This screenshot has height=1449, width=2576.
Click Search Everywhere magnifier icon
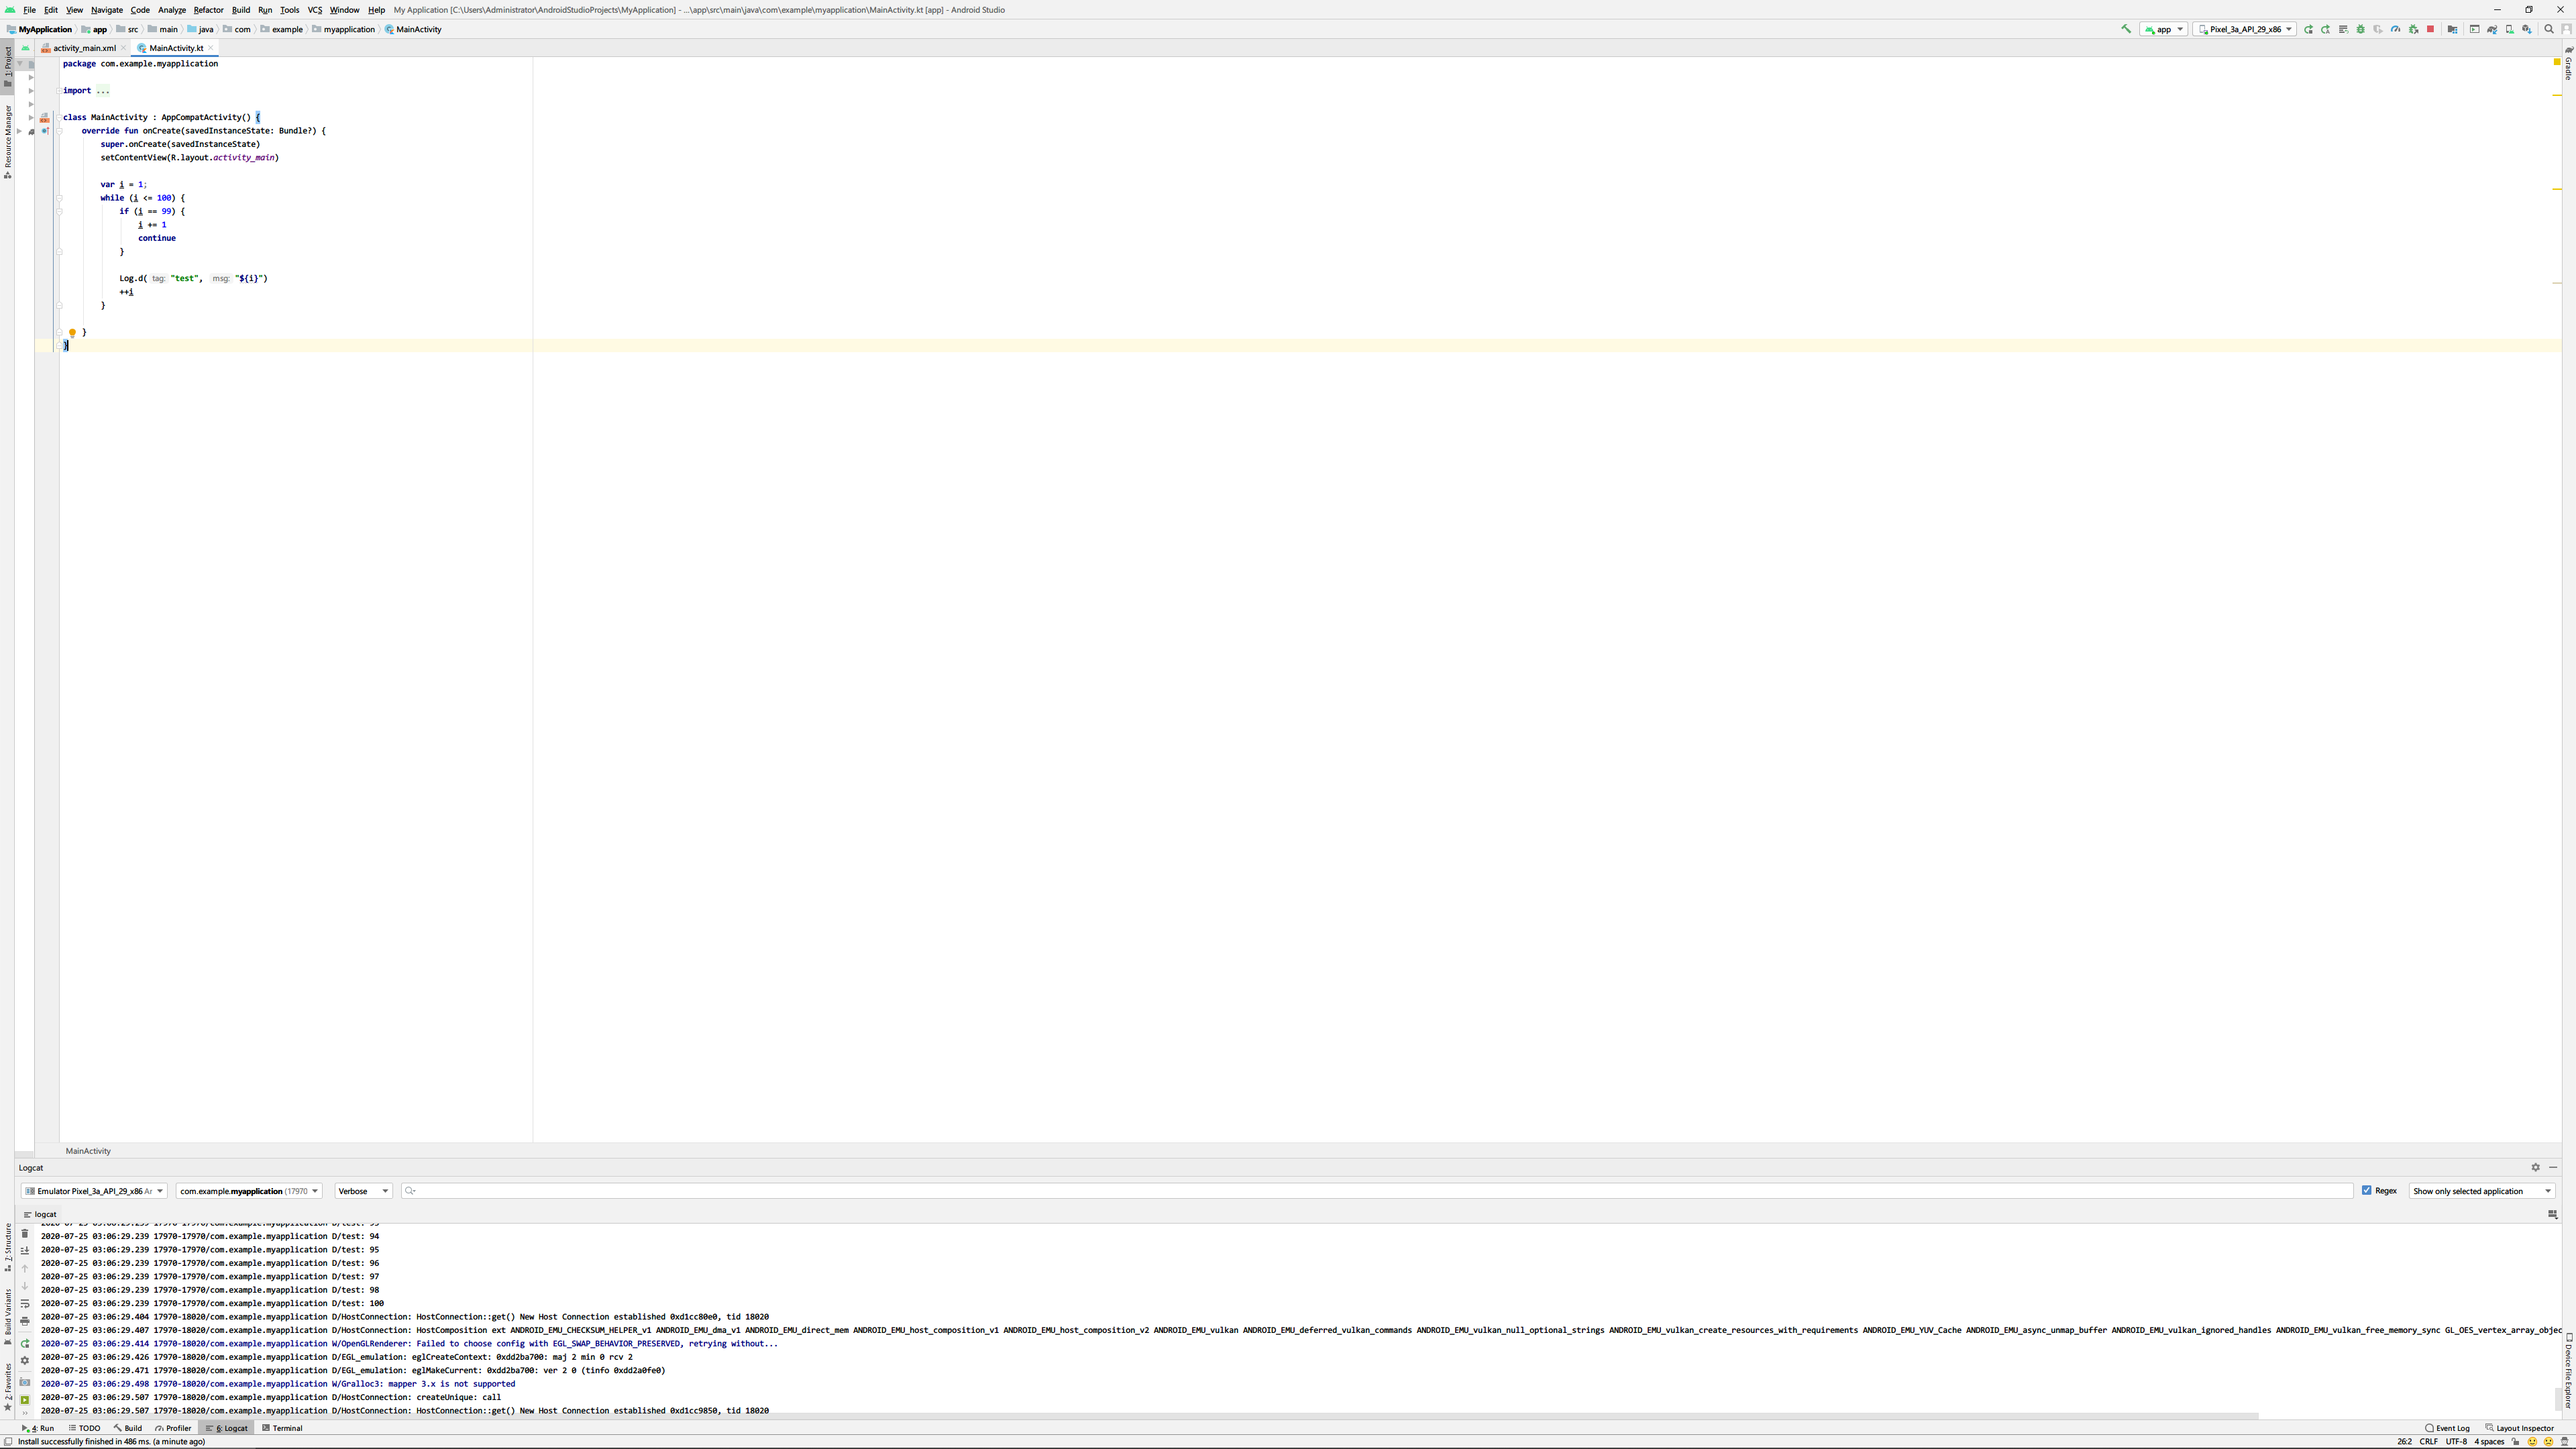point(2548,29)
